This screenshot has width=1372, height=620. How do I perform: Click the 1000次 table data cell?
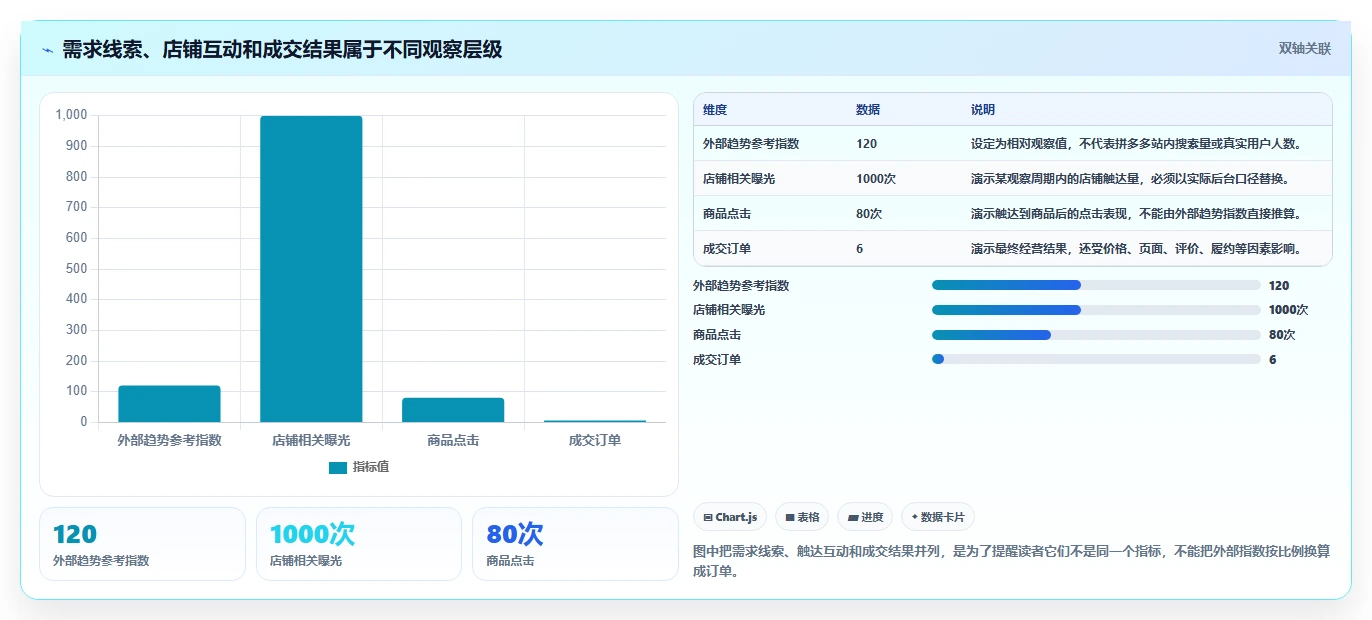click(876, 179)
